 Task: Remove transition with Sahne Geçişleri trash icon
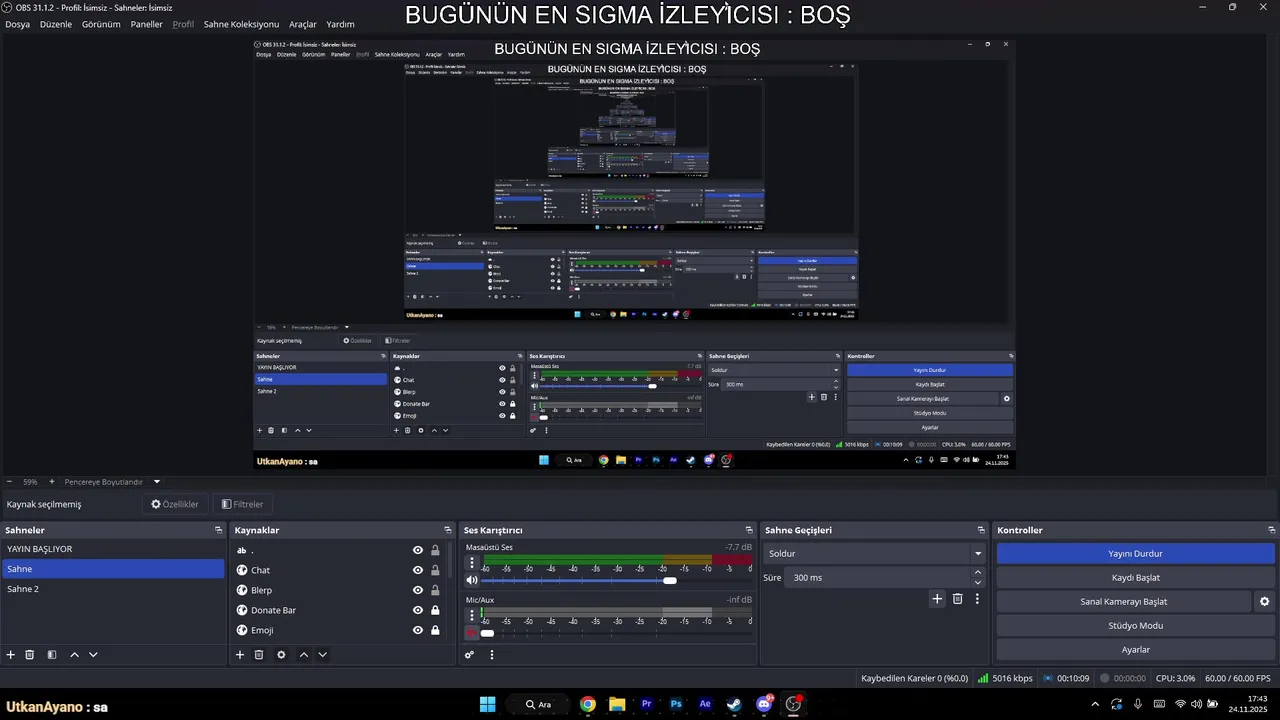point(957,599)
